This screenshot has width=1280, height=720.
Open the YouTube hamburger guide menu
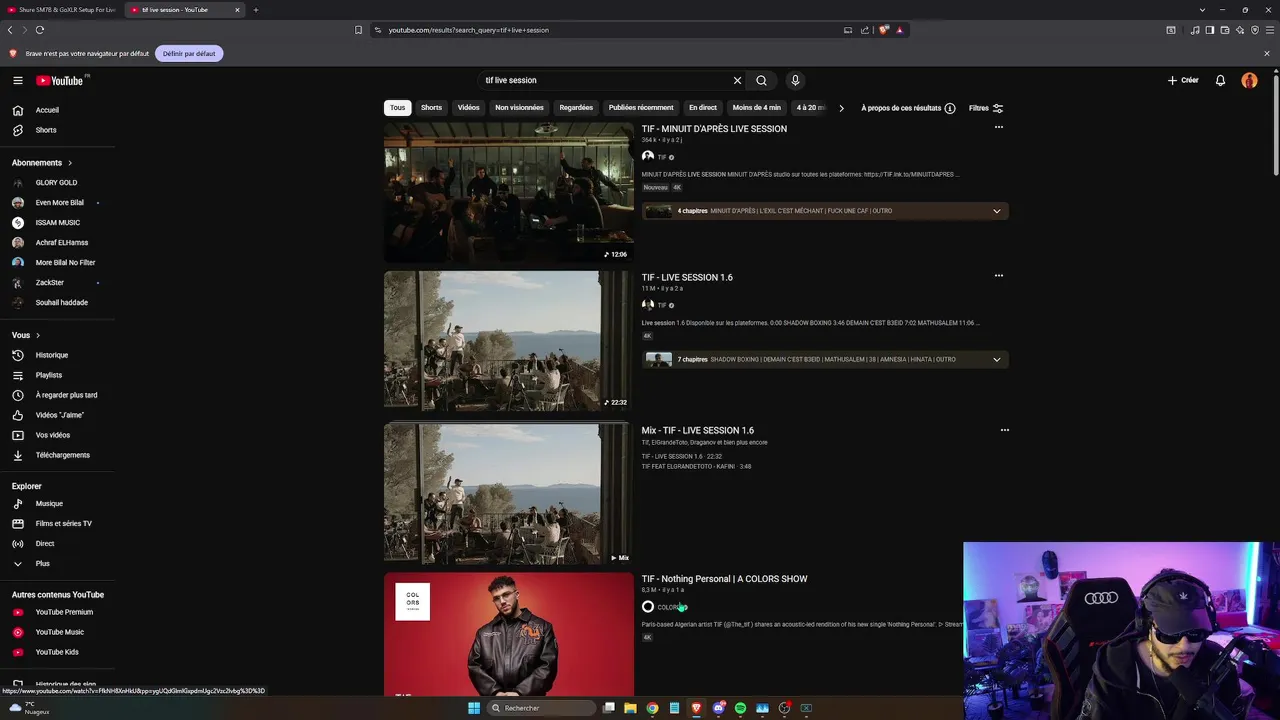coord(18,80)
